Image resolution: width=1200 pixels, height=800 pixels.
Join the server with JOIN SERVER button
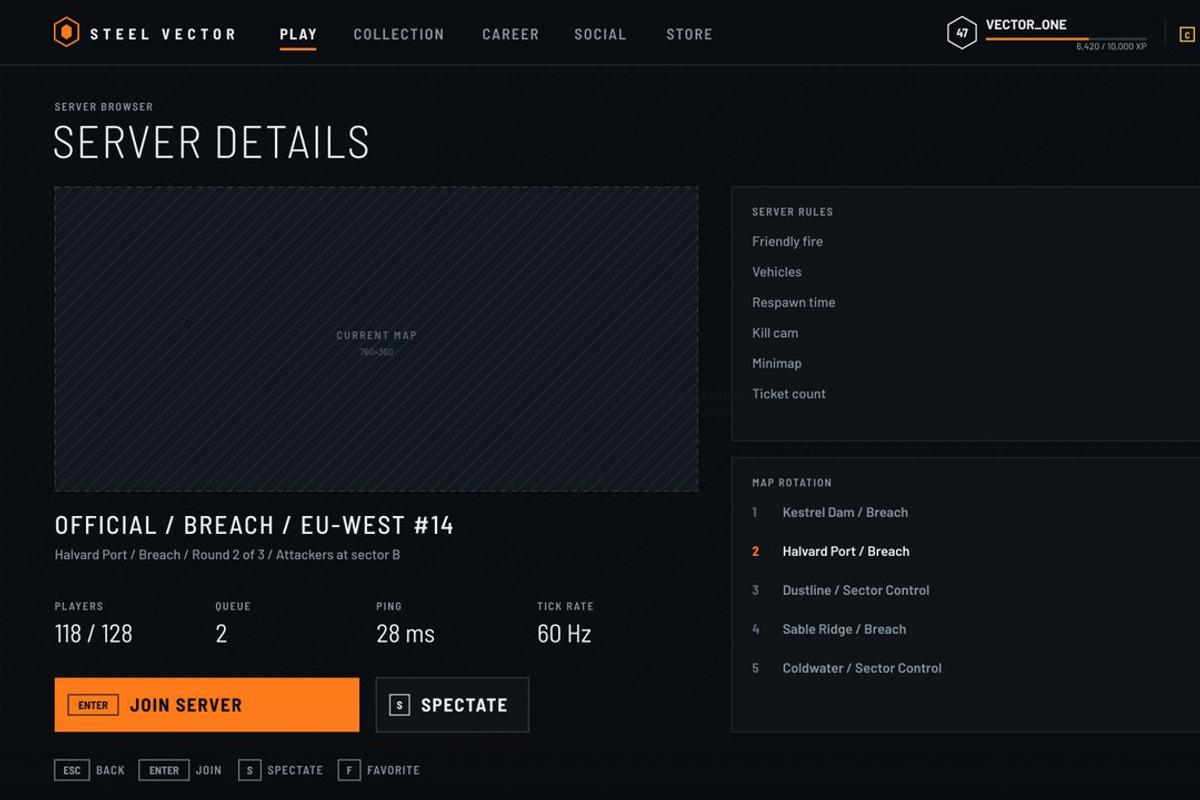pos(207,705)
